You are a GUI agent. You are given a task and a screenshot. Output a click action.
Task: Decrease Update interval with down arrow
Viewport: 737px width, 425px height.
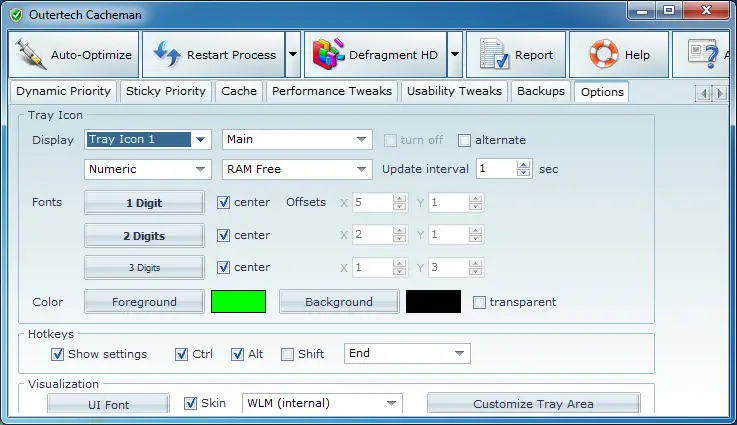[524, 173]
